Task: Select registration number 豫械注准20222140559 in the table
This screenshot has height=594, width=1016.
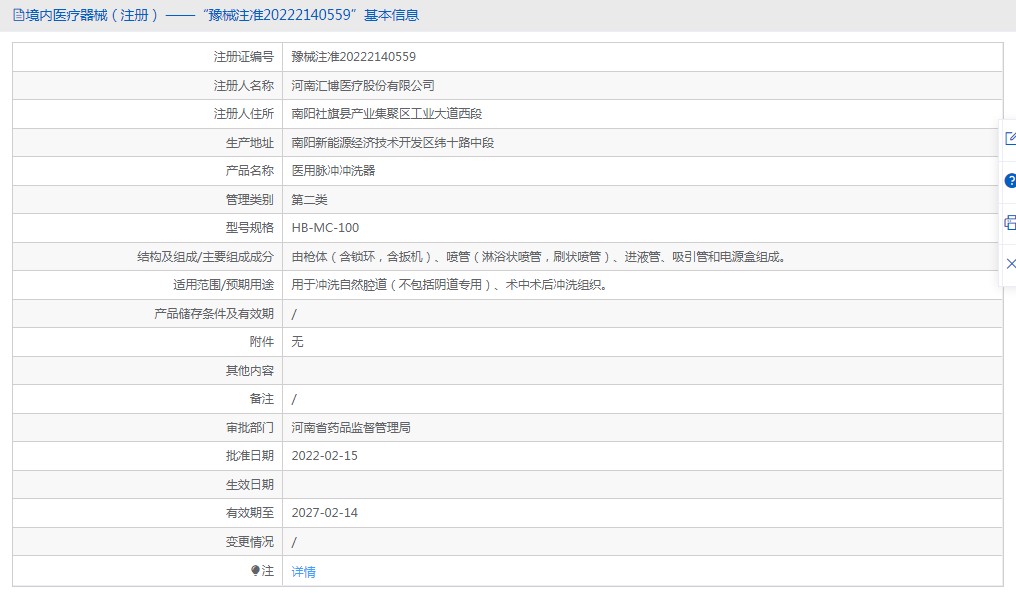Action: point(354,57)
